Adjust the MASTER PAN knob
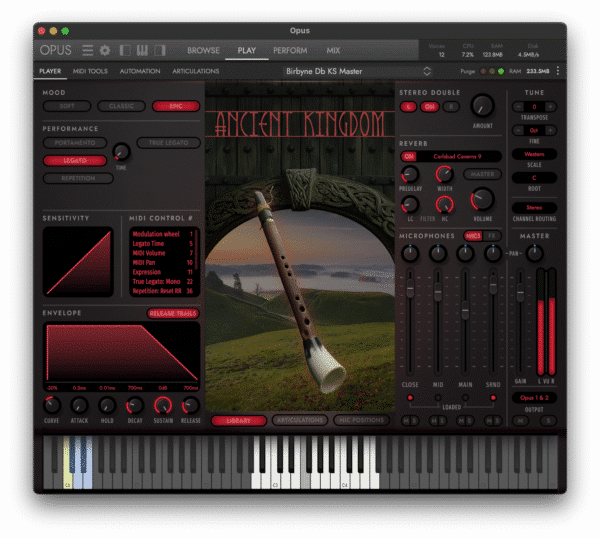This screenshot has width=600, height=538. [534, 253]
